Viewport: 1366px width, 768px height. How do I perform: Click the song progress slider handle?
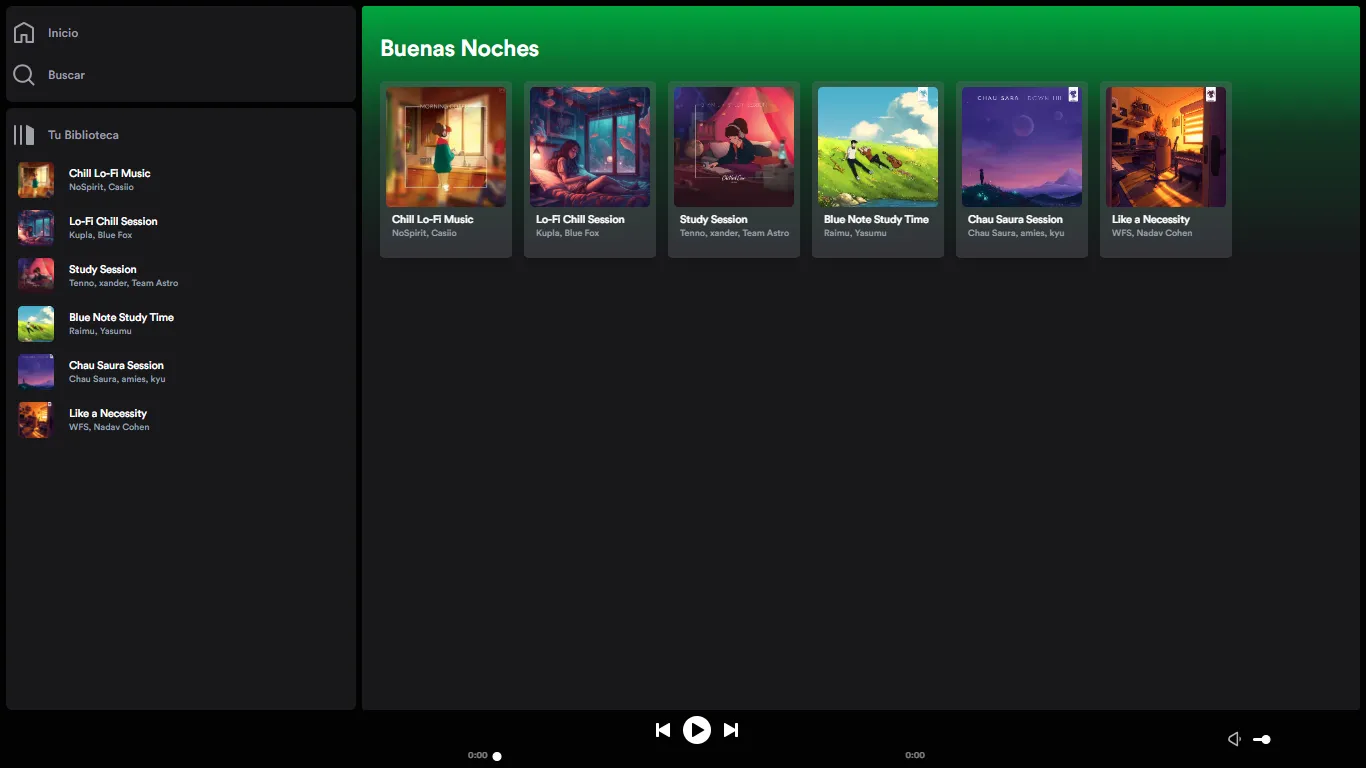(x=497, y=756)
